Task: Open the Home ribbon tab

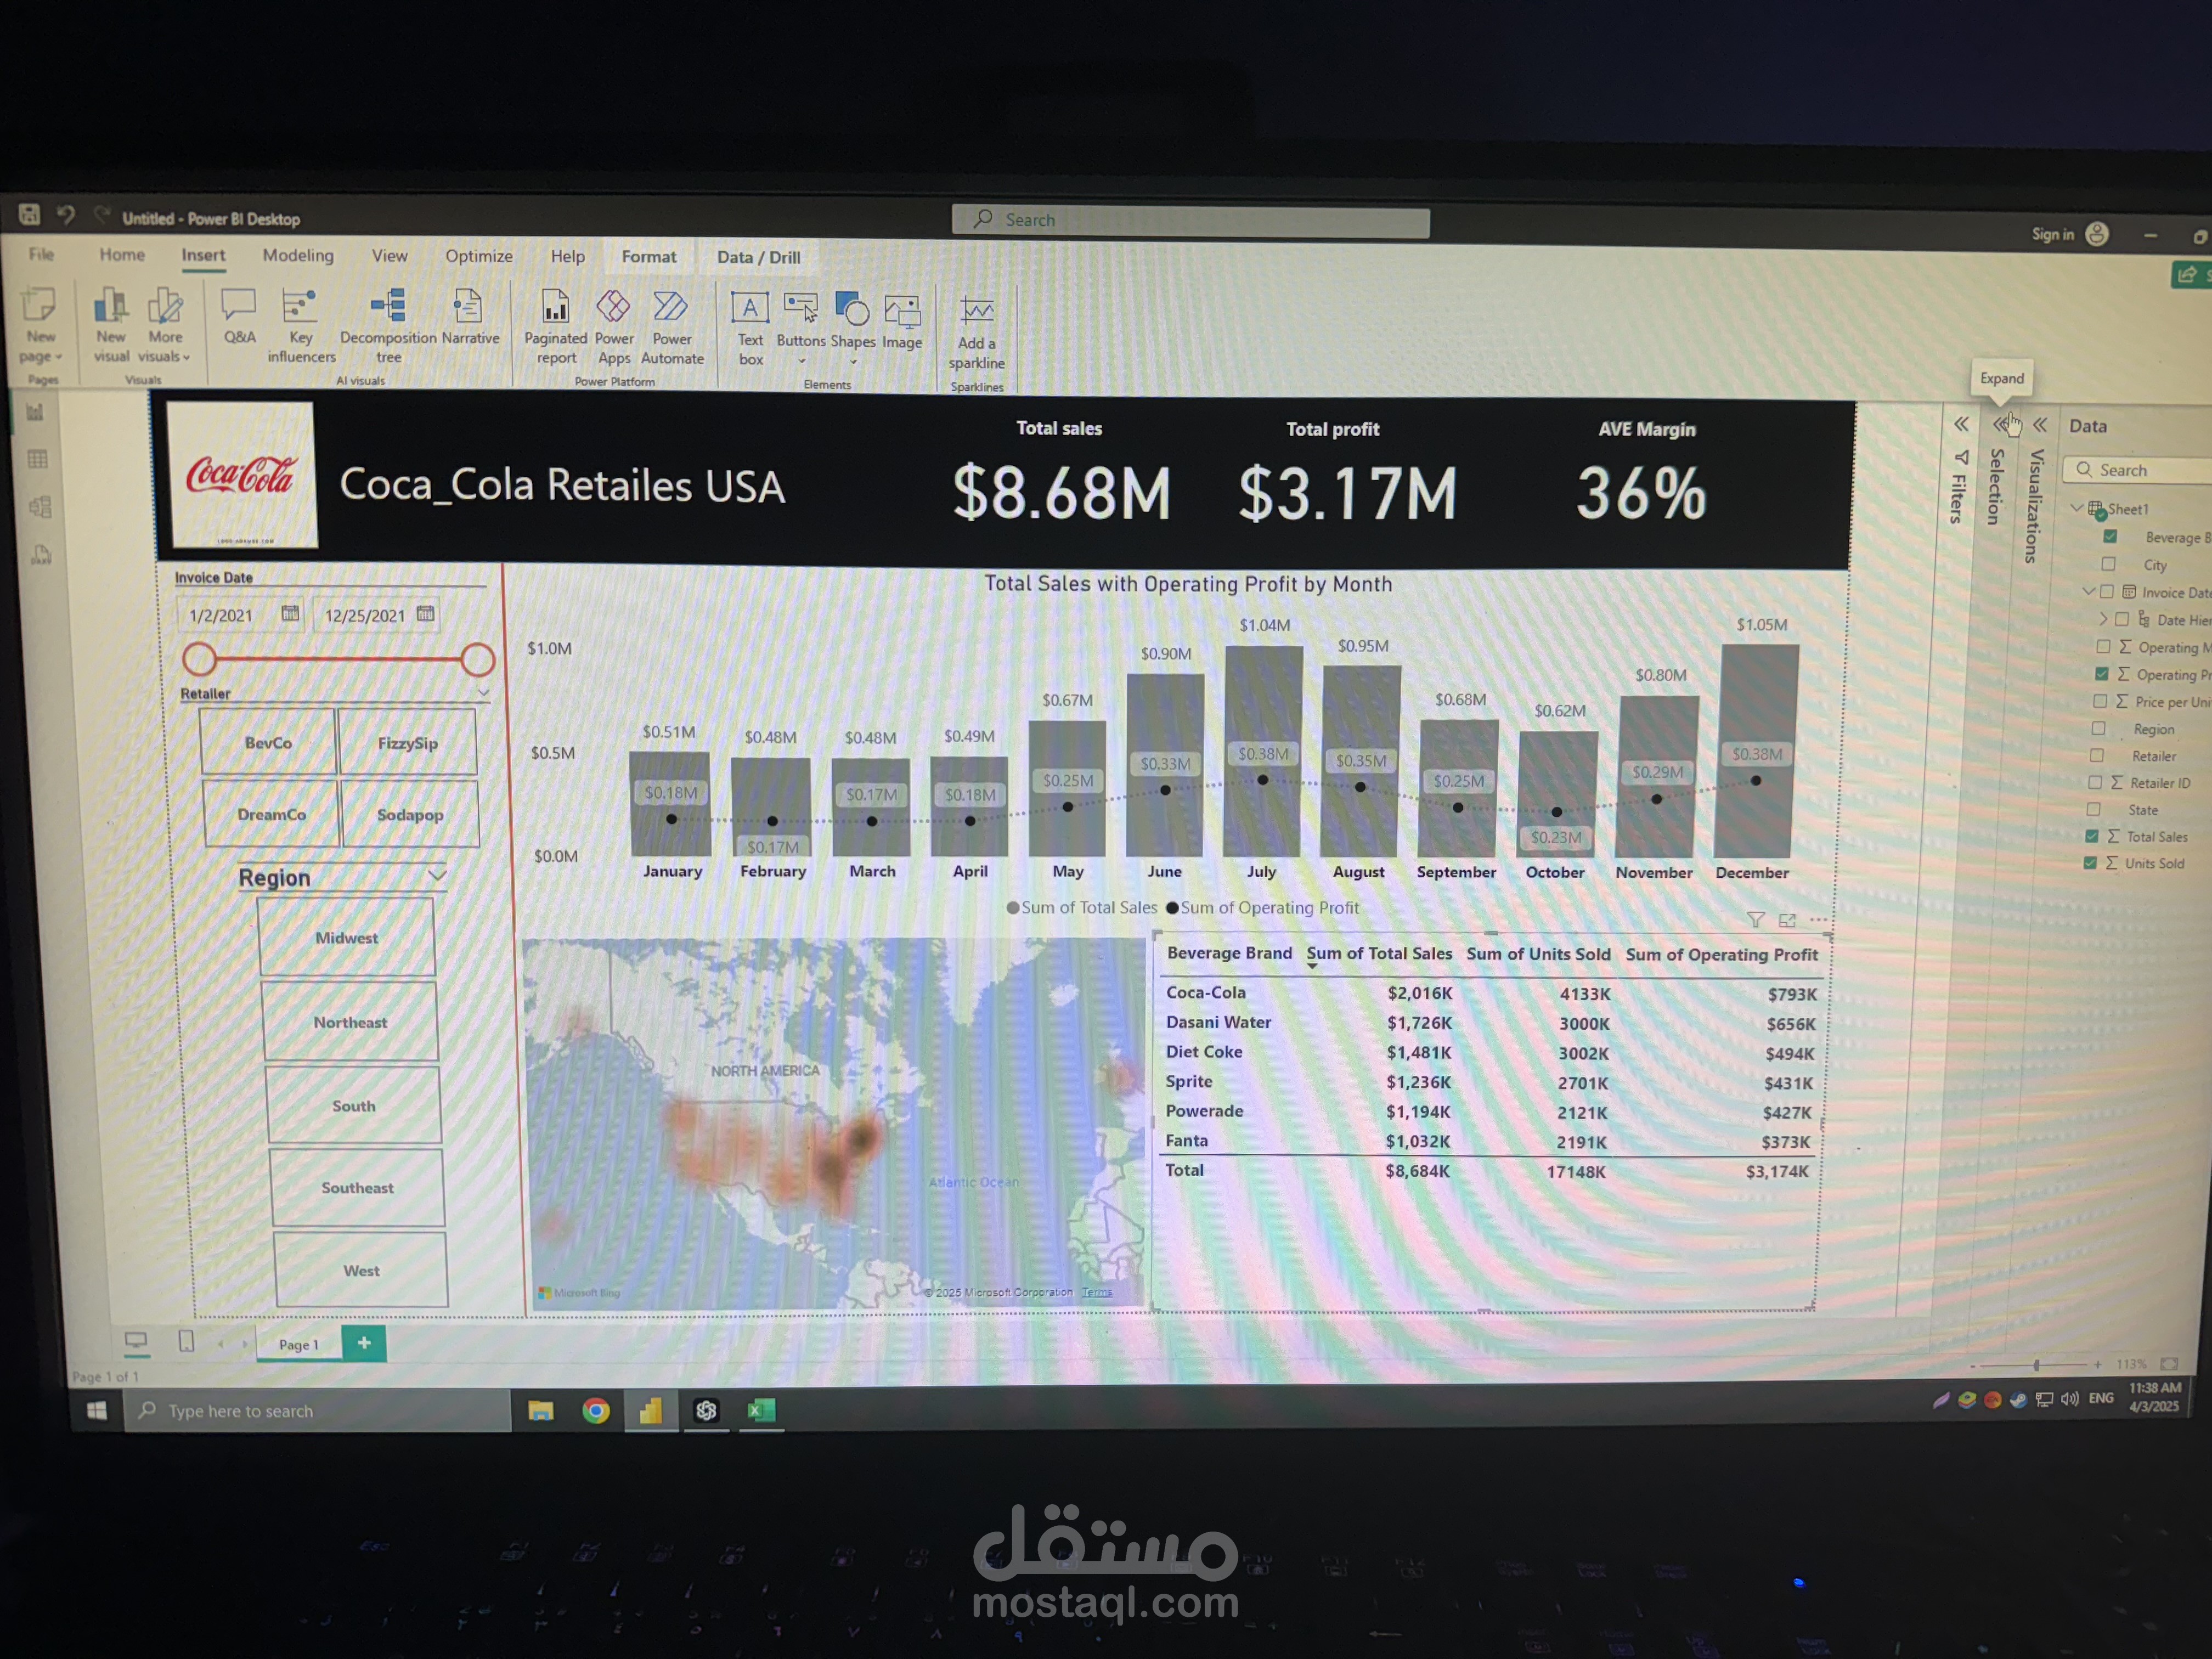Action: point(122,254)
